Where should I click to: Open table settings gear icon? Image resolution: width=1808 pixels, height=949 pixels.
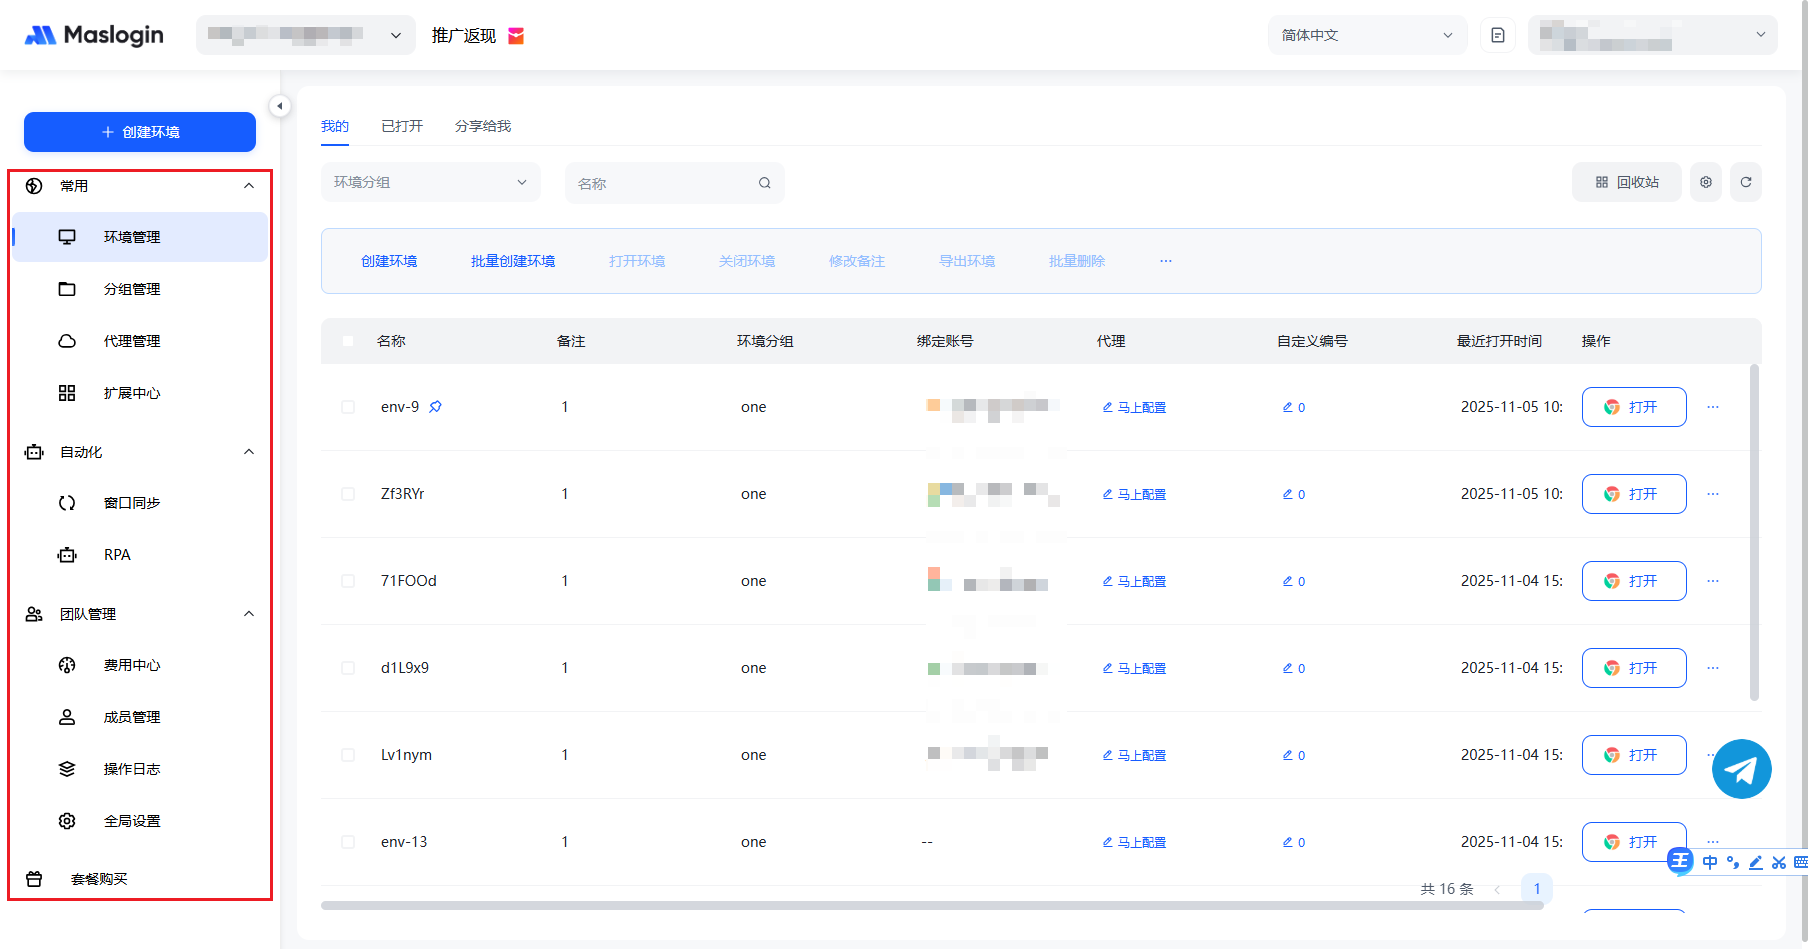click(1705, 182)
